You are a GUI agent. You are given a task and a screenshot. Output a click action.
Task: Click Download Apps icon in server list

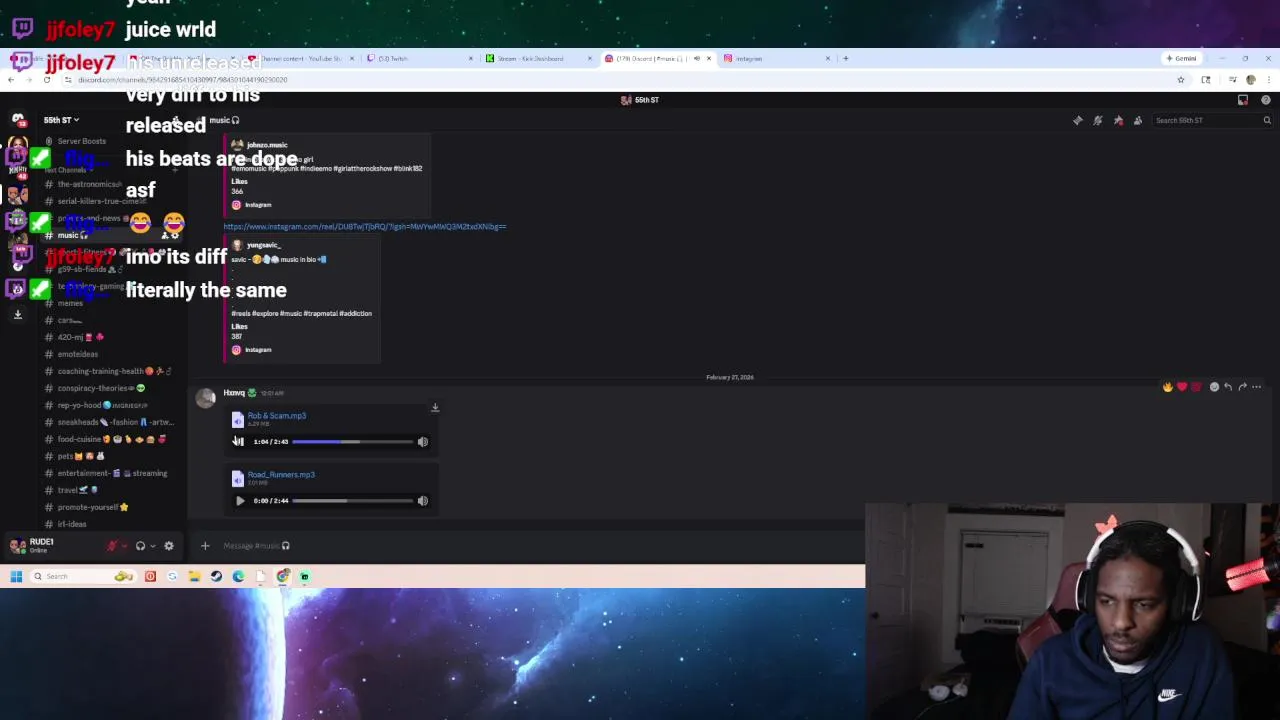tap(17, 315)
